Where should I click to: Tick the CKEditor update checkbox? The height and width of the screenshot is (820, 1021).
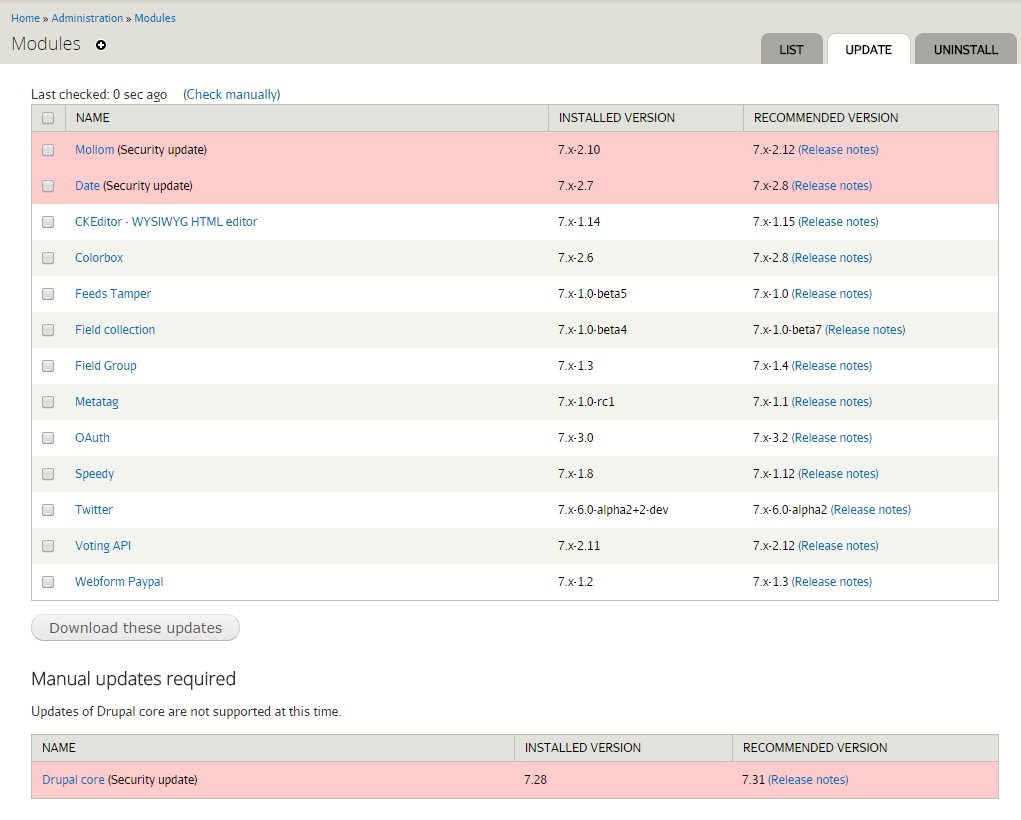pyautogui.click(x=48, y=222)
